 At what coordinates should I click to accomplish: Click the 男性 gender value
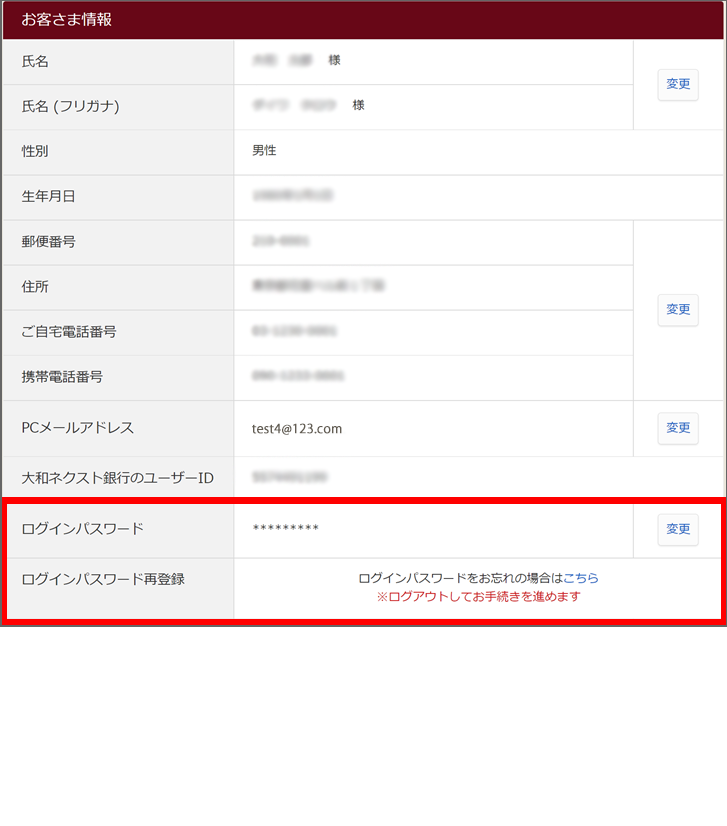[264, 151]
